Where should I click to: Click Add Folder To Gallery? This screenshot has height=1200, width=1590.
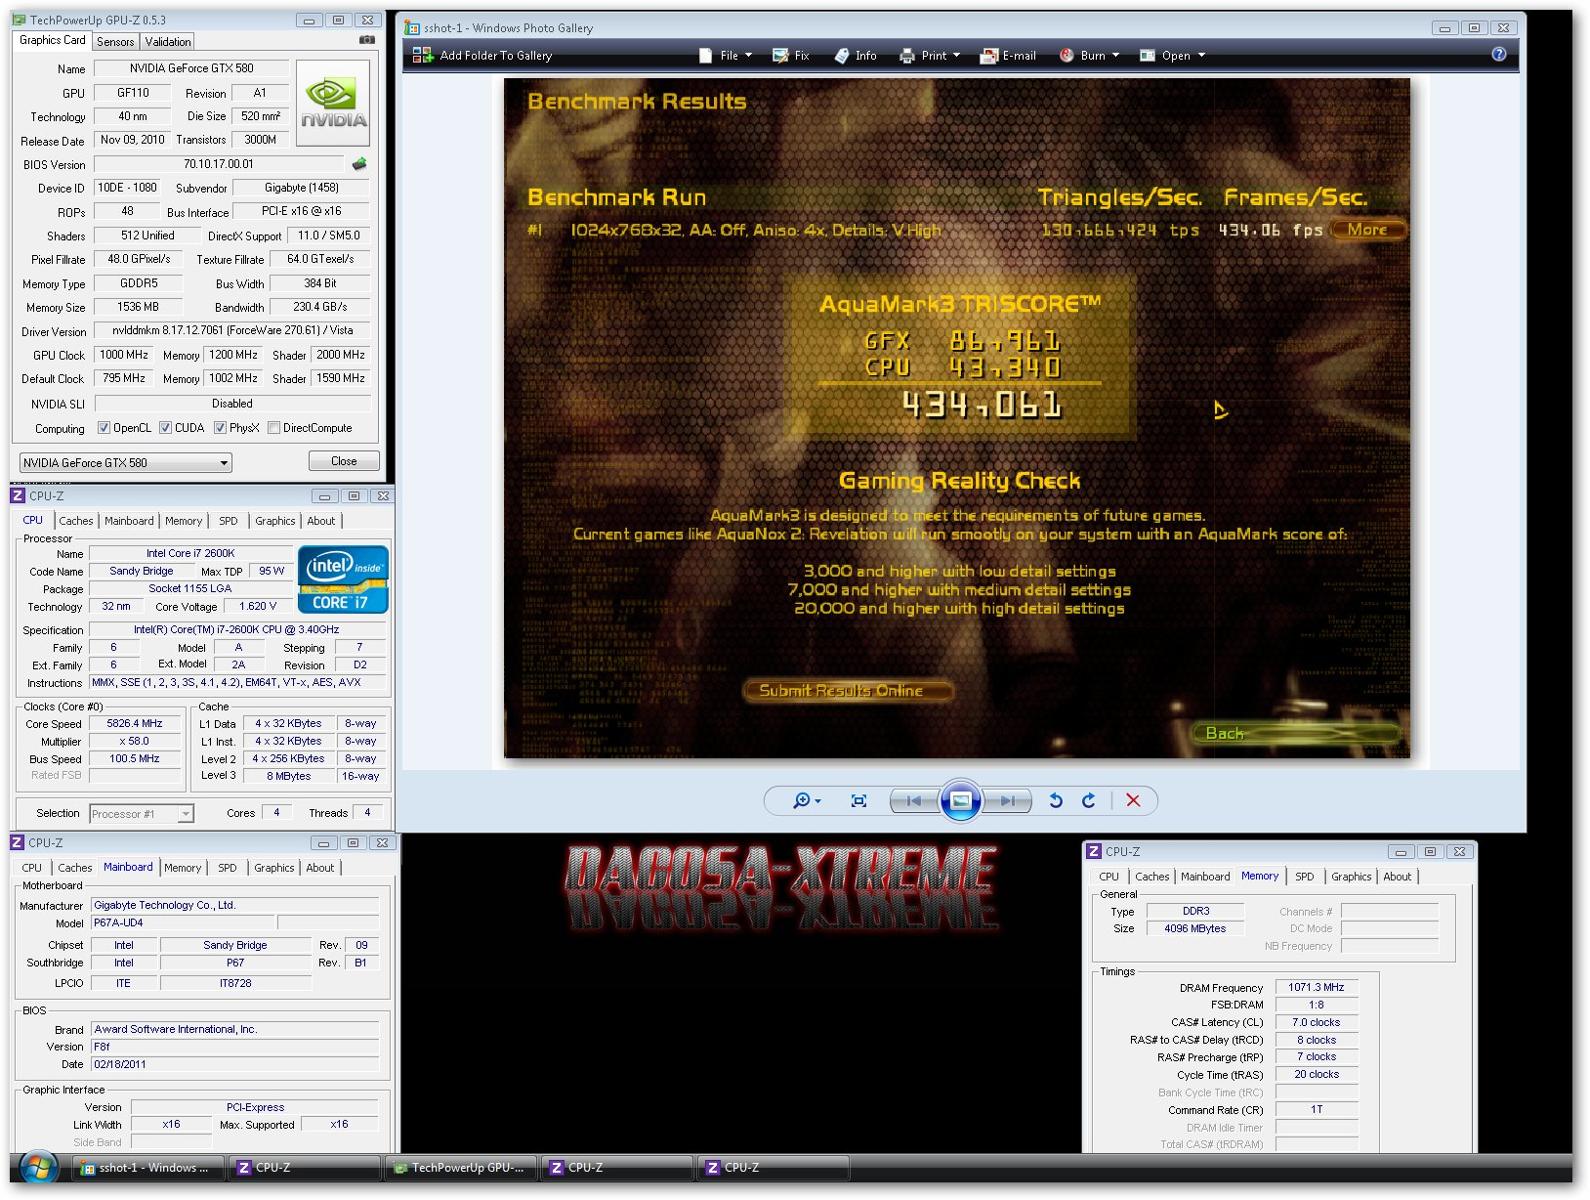coord(483,56)
